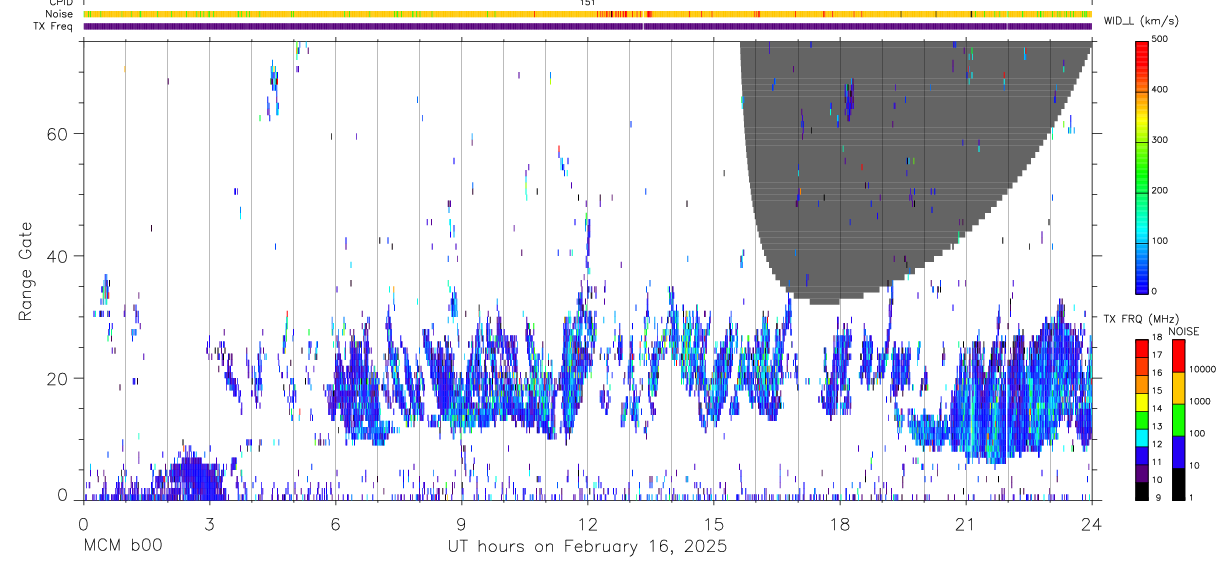
Task: Click the 6 tick on the UT hours axis
Action: [335, 523]
